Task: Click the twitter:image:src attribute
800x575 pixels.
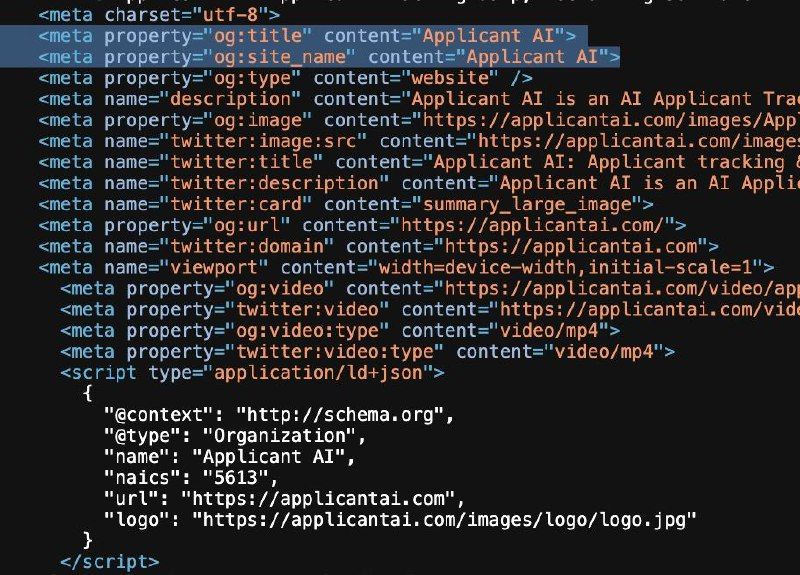Action: click(x=262, y=141)
